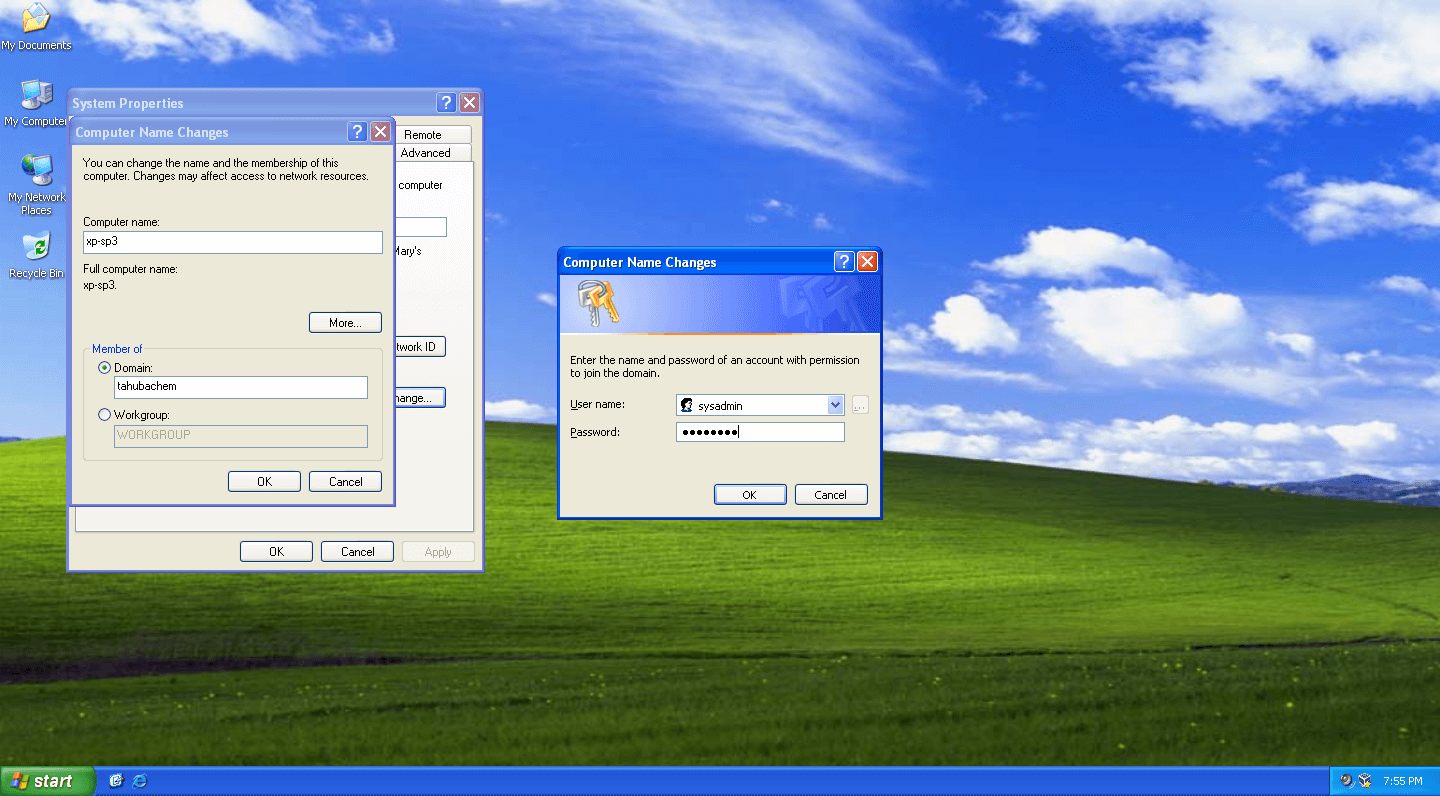Select the My Network Places desktop icon
This screenshot has height=796, width=1440.
click(36, 185)
